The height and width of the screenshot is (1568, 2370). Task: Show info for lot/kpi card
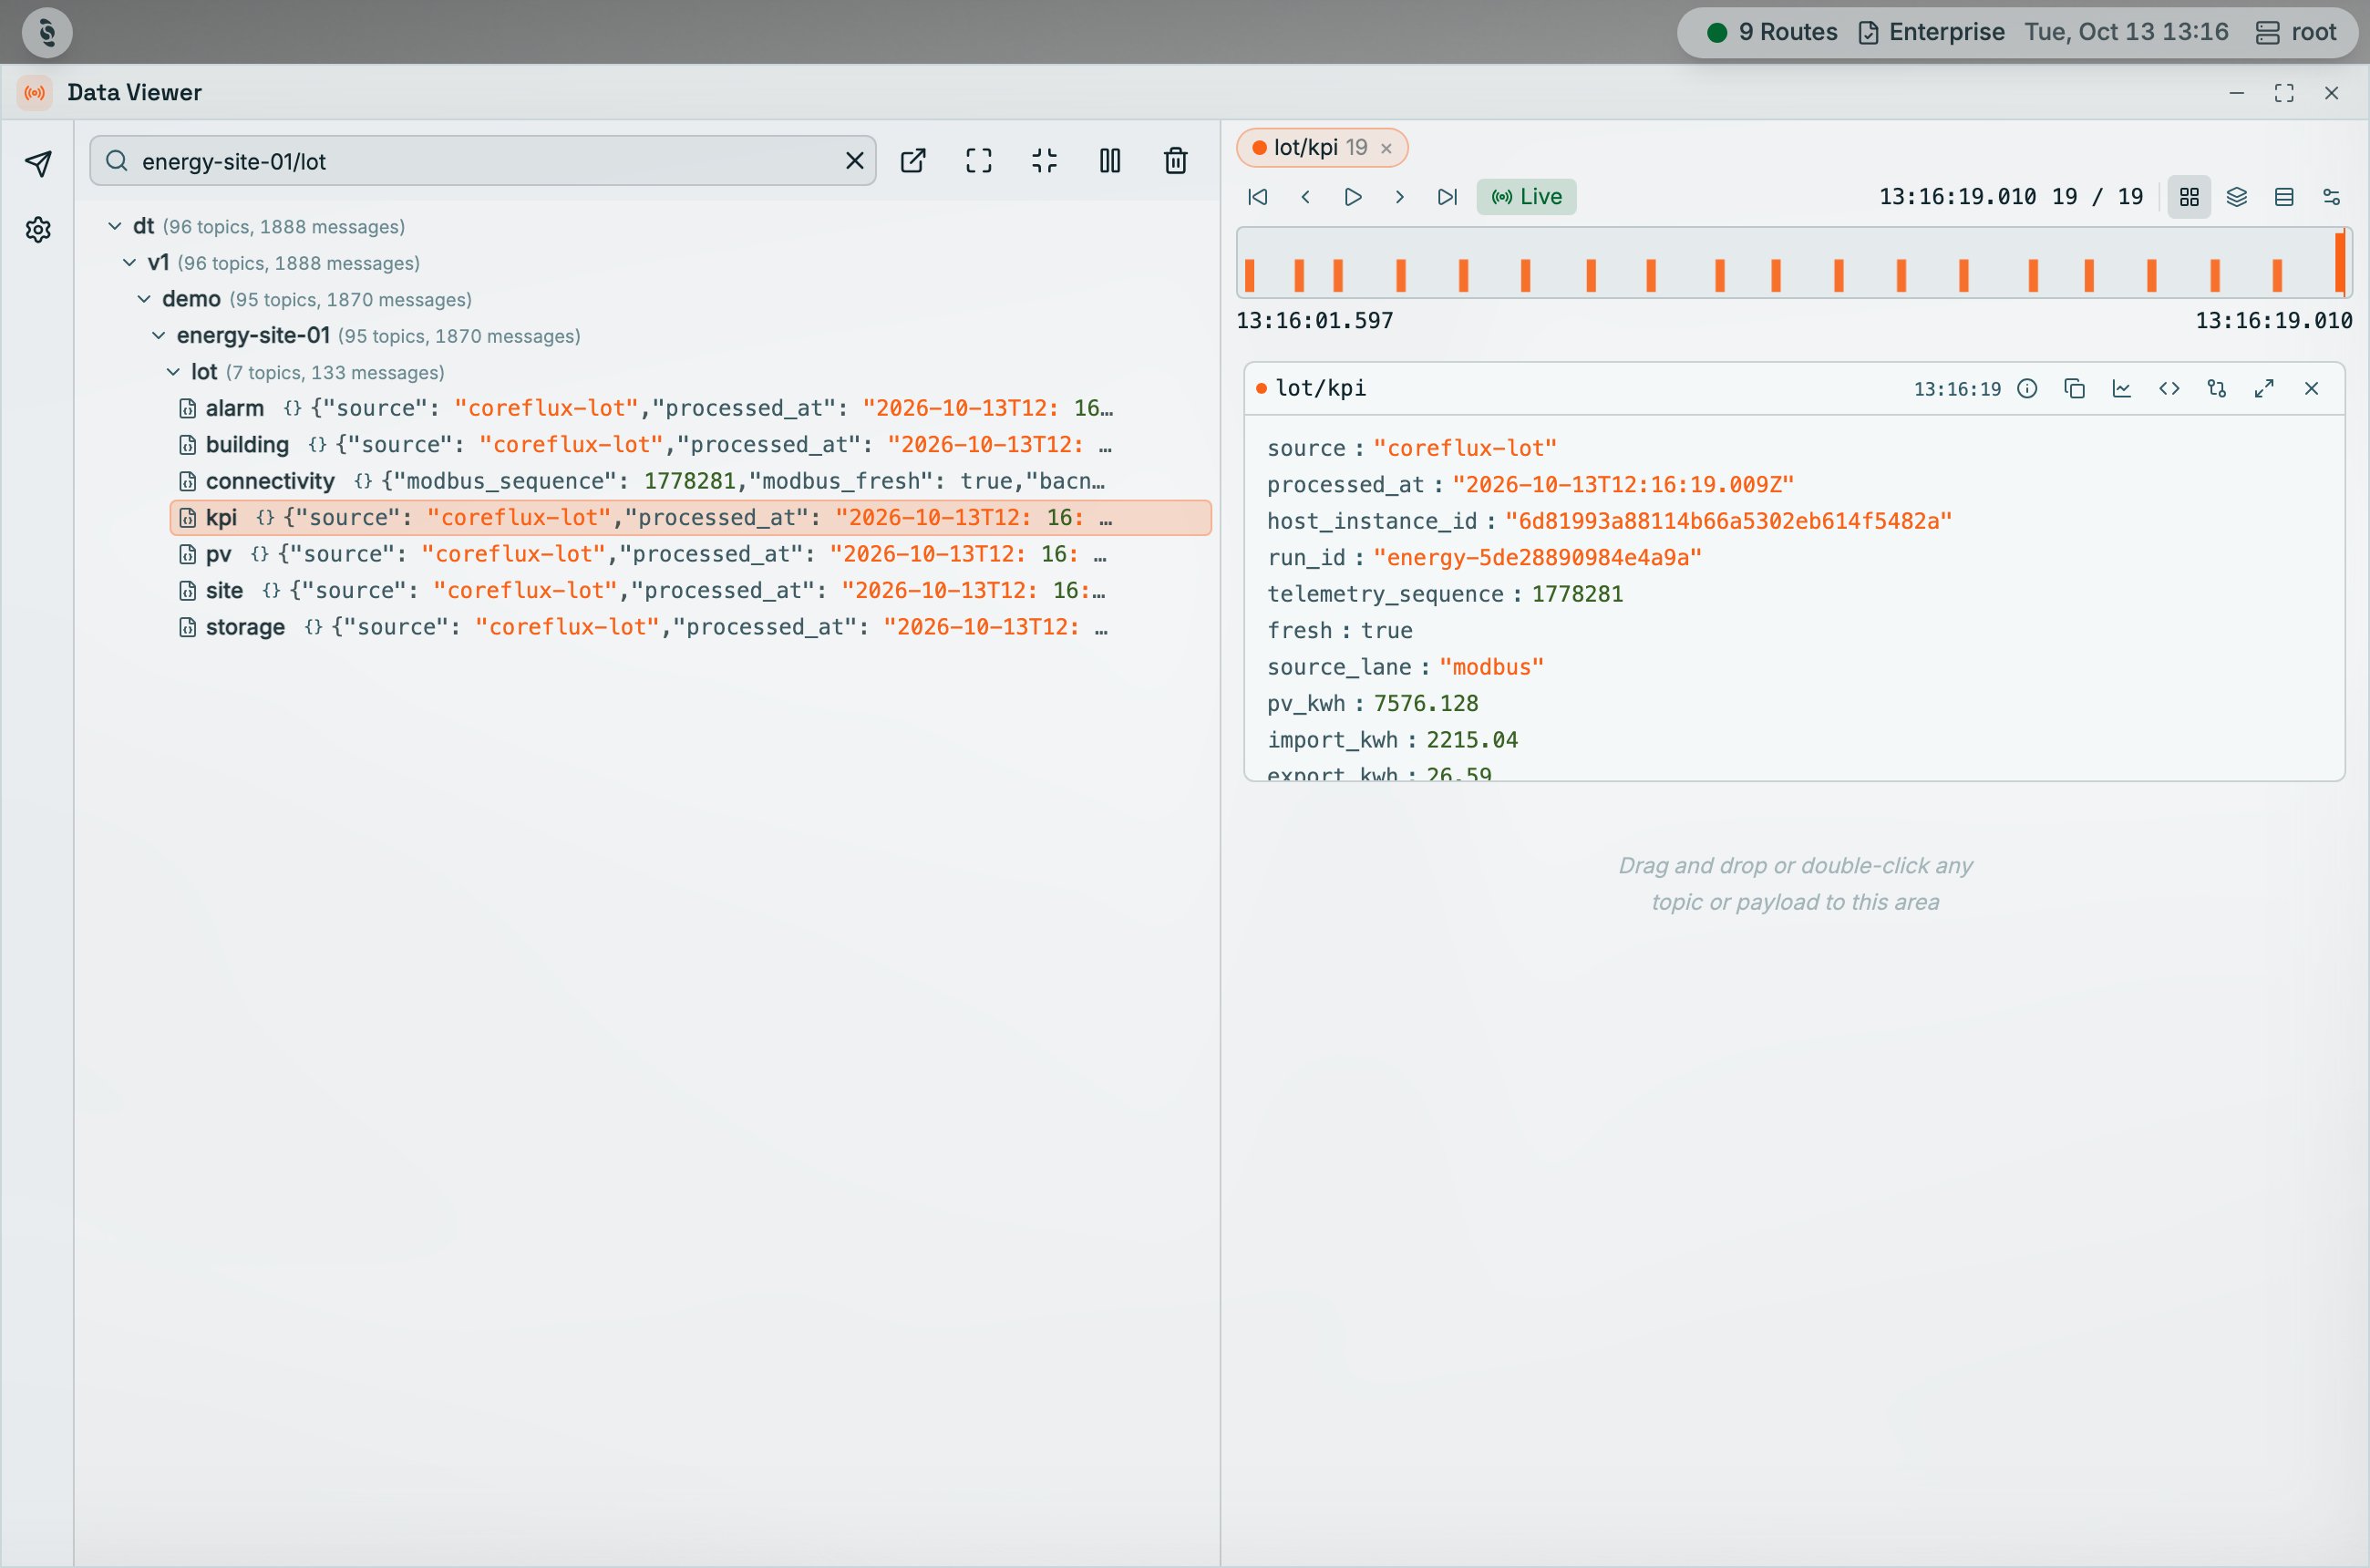[x=2027, y=389]
